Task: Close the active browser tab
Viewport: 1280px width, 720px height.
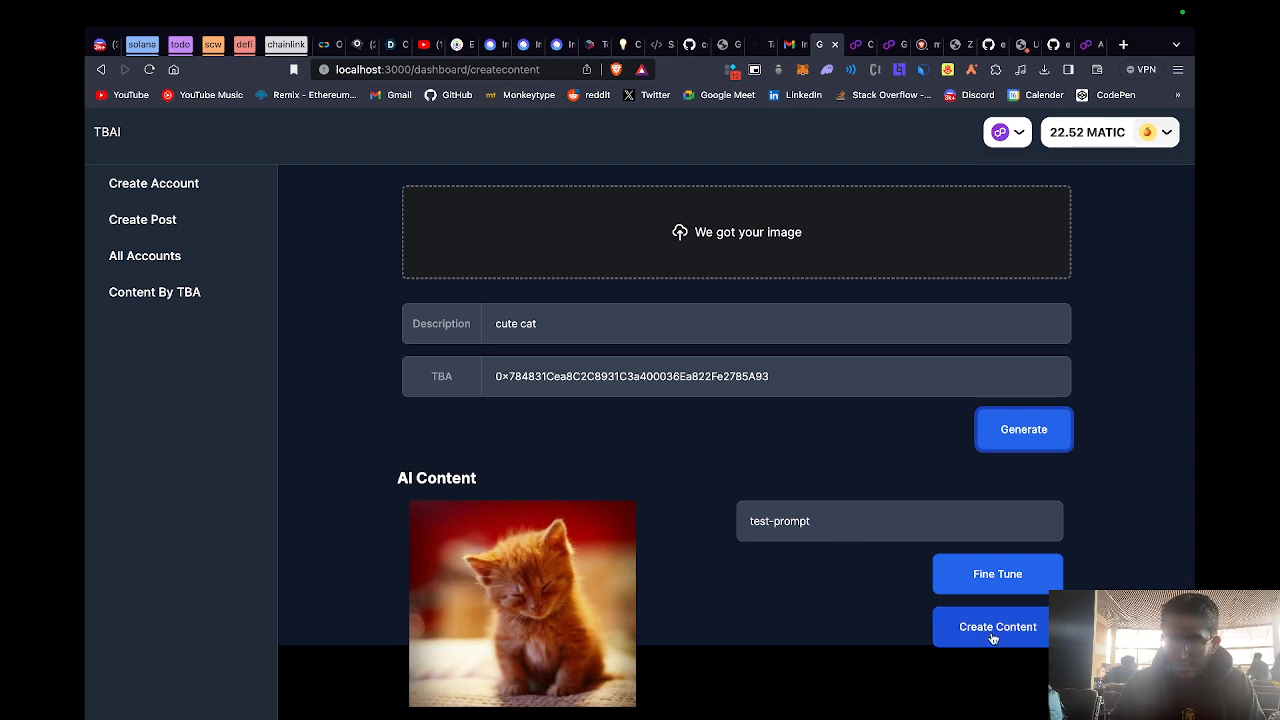Action: click(835, 44)
